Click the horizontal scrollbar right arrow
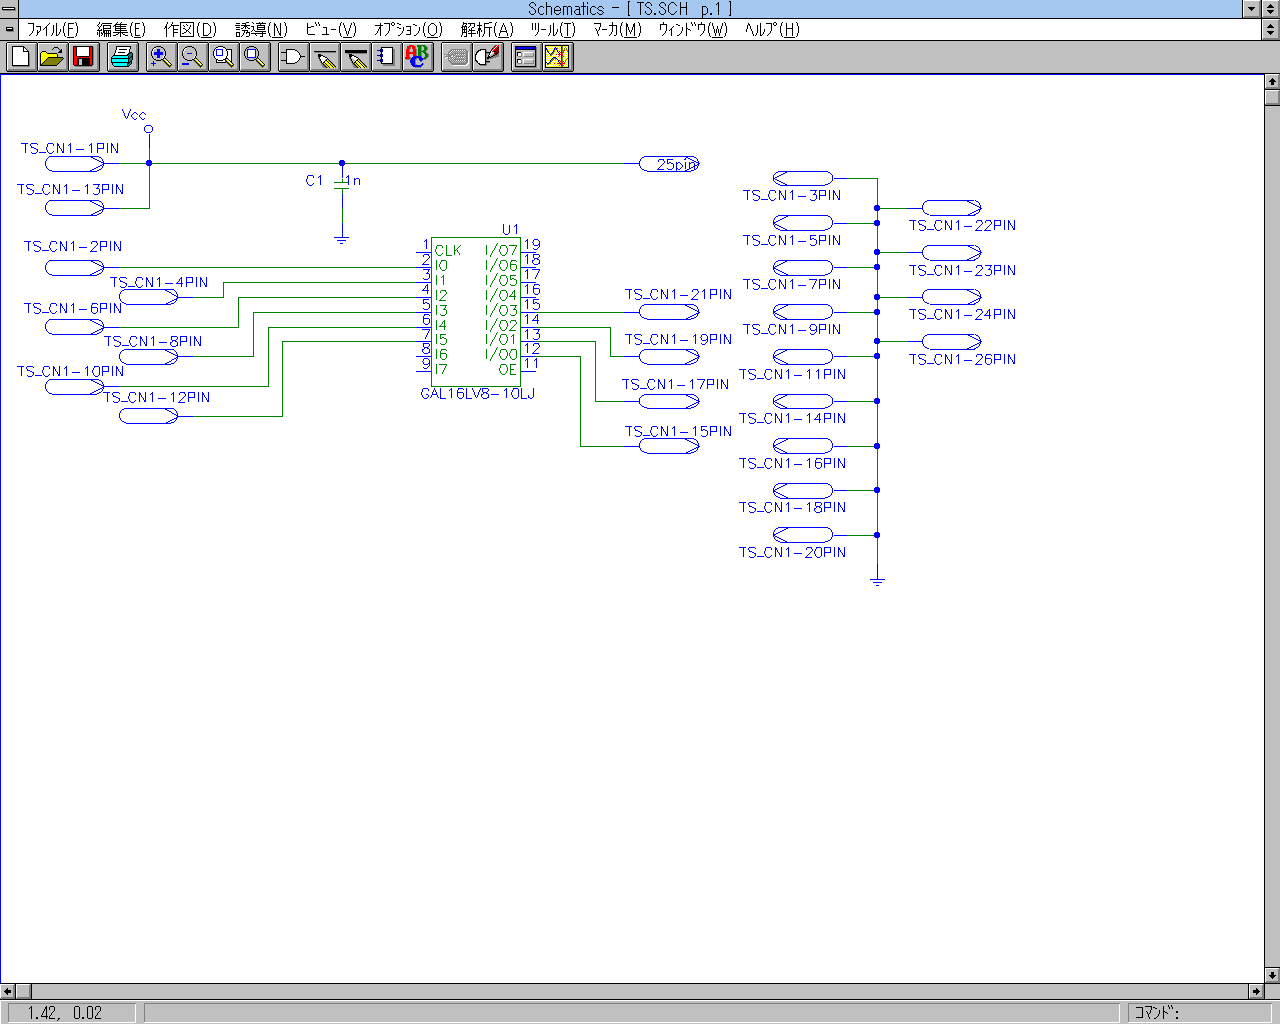 pos(1256,991)
